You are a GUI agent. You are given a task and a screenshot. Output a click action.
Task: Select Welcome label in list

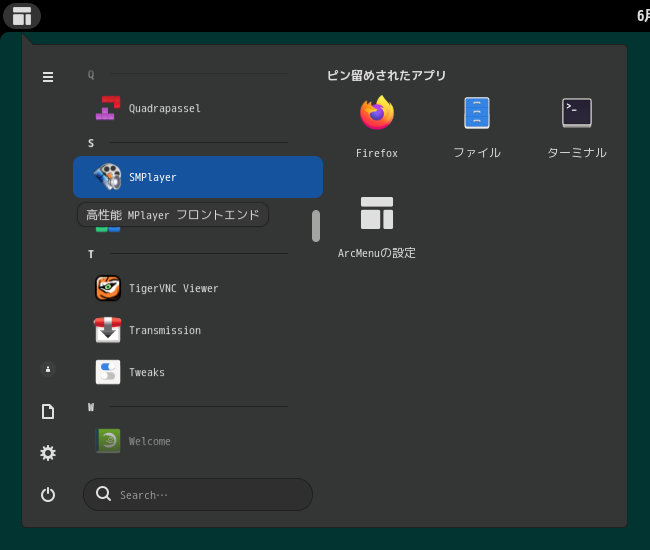(x=149, y=441)
